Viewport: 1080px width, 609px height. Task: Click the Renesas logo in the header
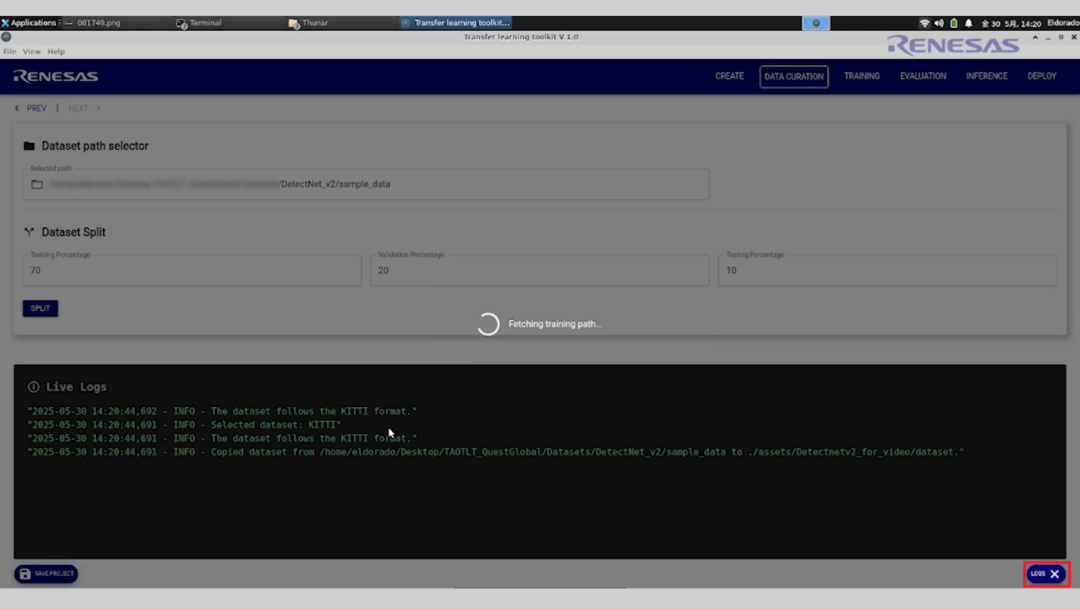(56, 76)
